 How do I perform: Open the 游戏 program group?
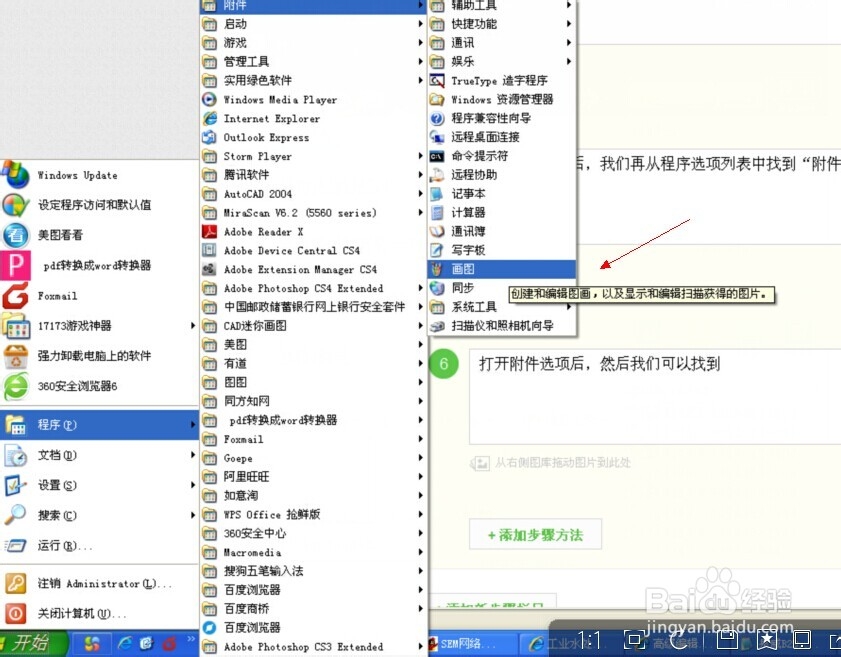click(x=313, y=43)
